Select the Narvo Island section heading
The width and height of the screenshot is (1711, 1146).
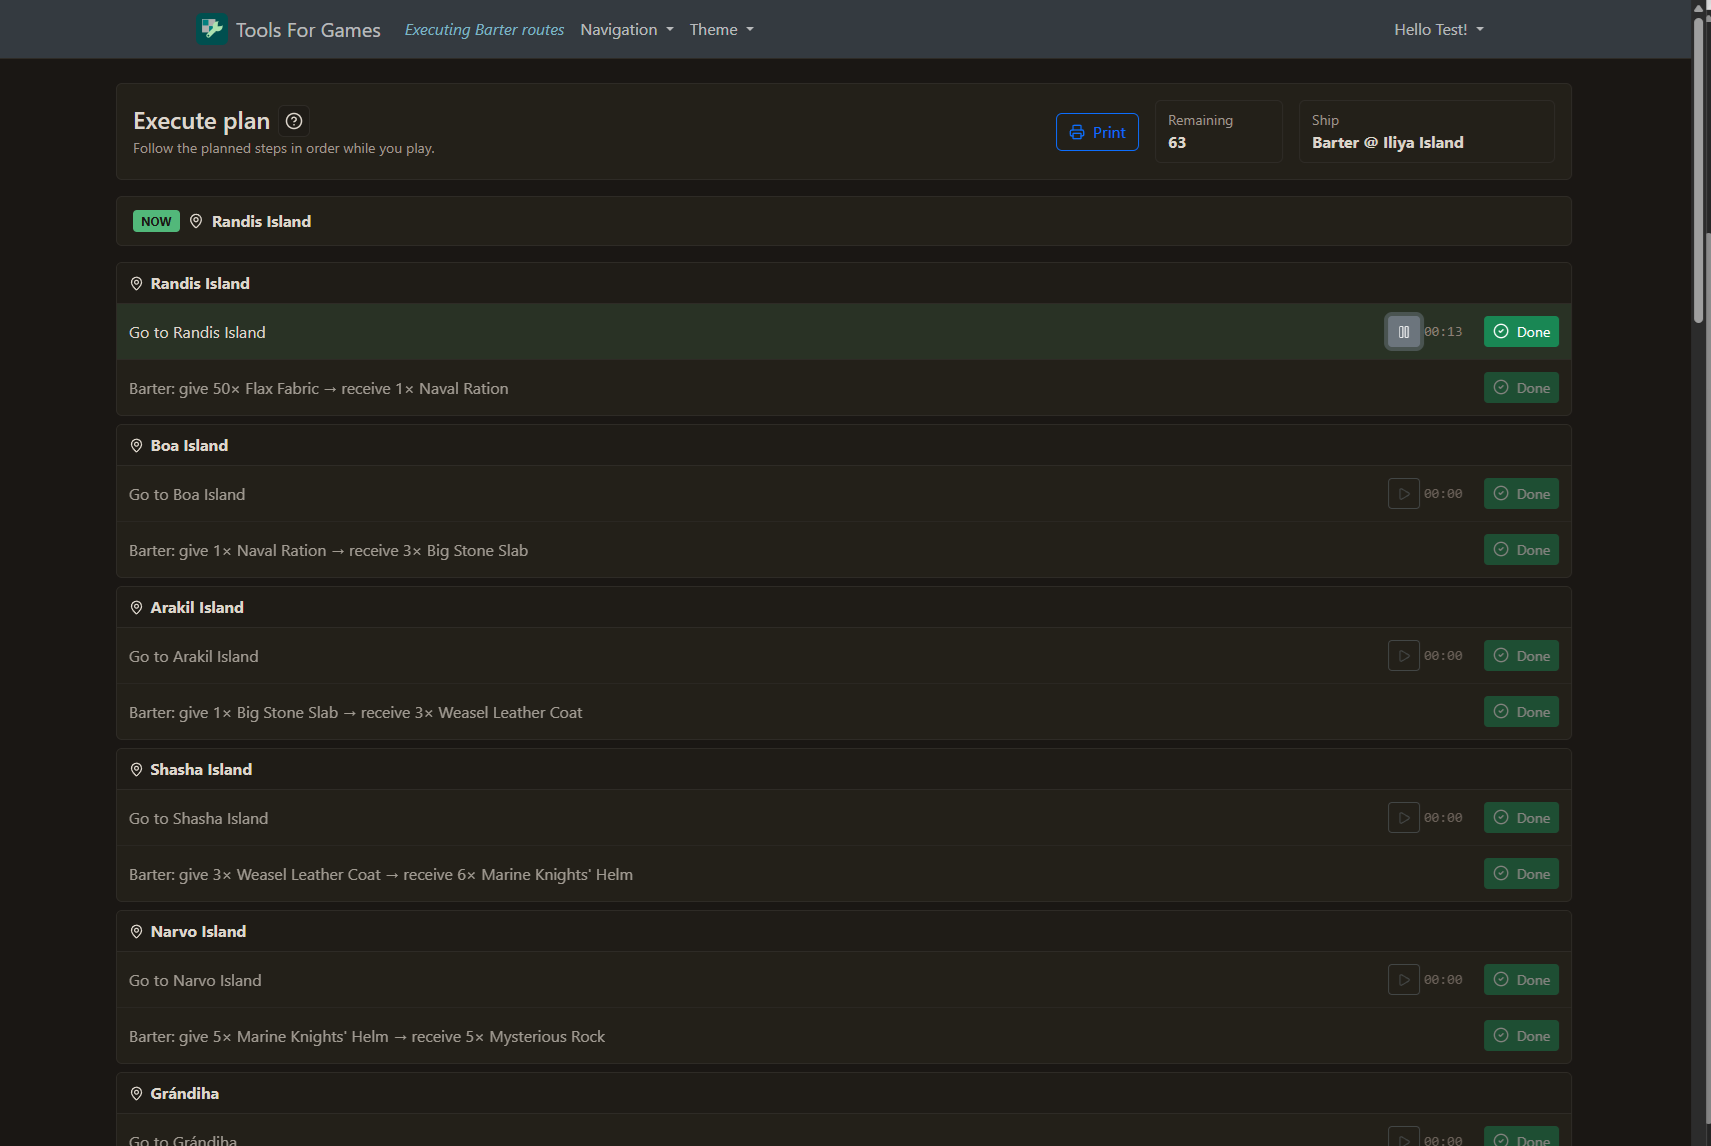[x=198, y=932]
